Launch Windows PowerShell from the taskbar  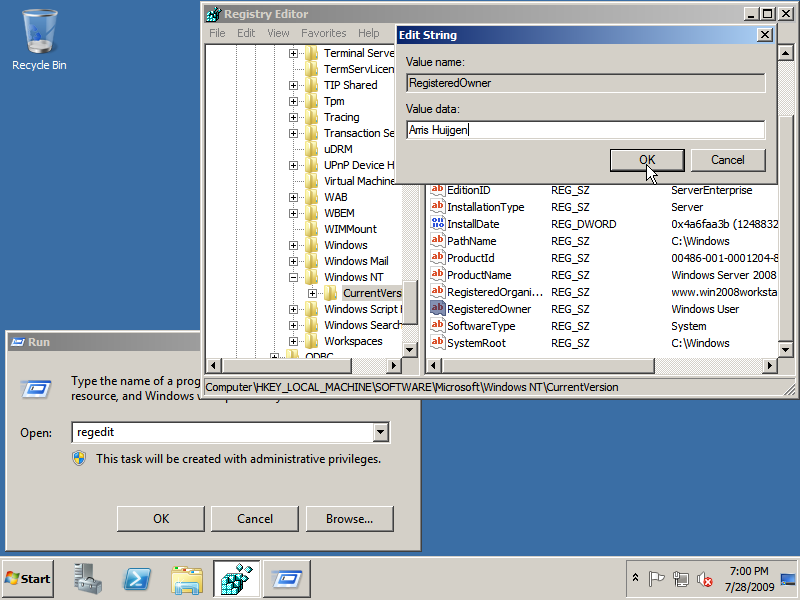[137, 579]
